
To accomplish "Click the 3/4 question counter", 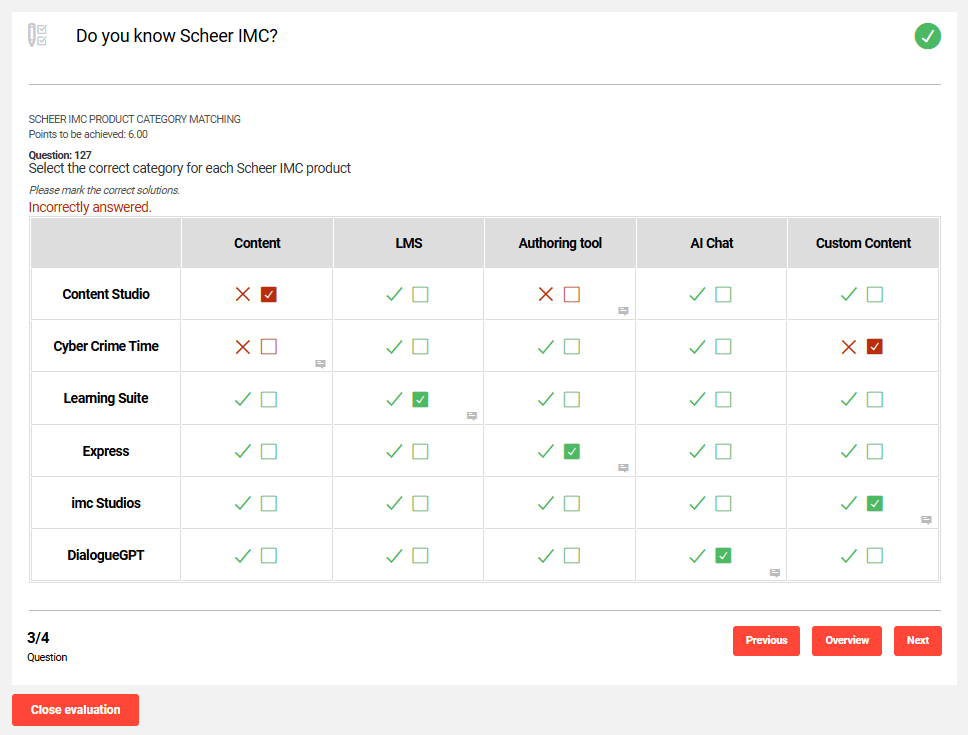I will point(38,637).
